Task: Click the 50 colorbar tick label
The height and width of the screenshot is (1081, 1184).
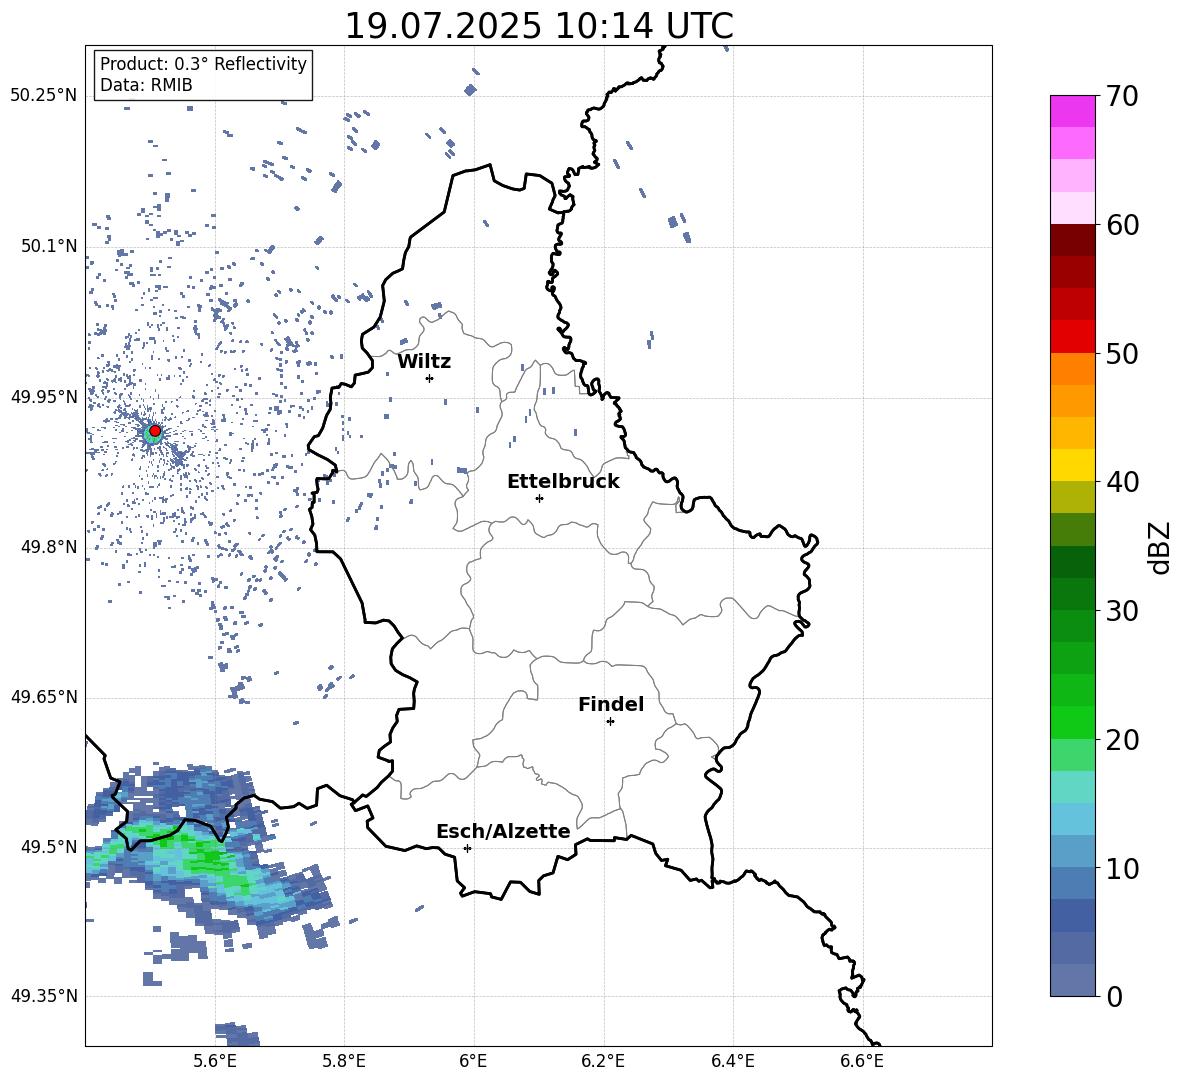Action: (x=1122, y=354)
